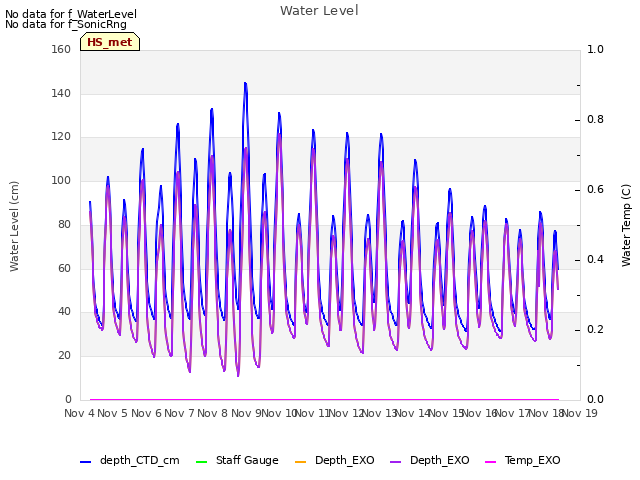Click the Nov 4 x-axis tick label
This screenshot has width=640, height=480.
point(79,413)
